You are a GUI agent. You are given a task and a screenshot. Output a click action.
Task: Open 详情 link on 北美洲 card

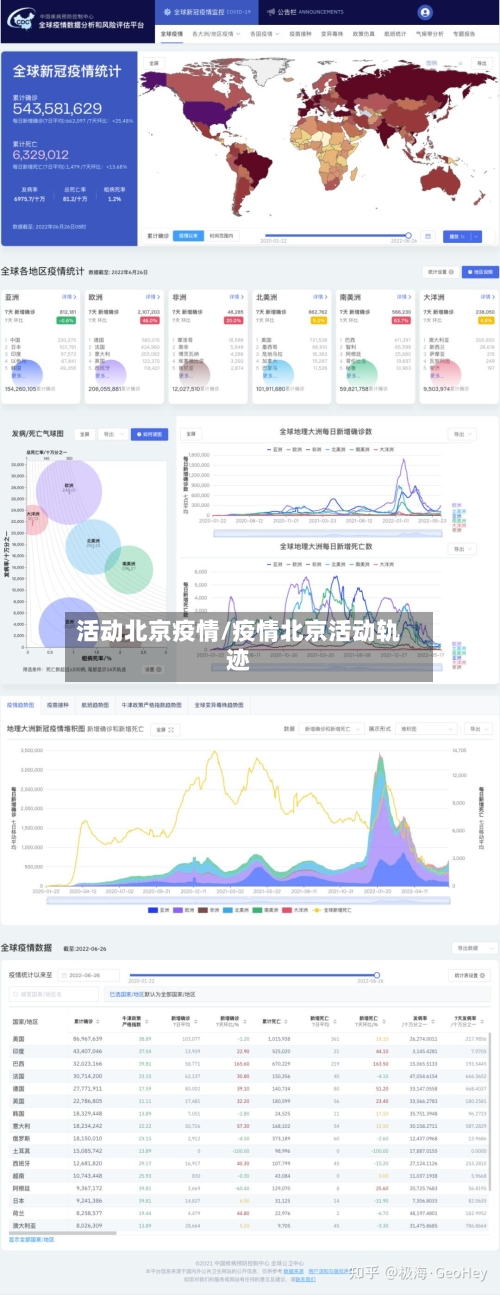click(319, 297)
